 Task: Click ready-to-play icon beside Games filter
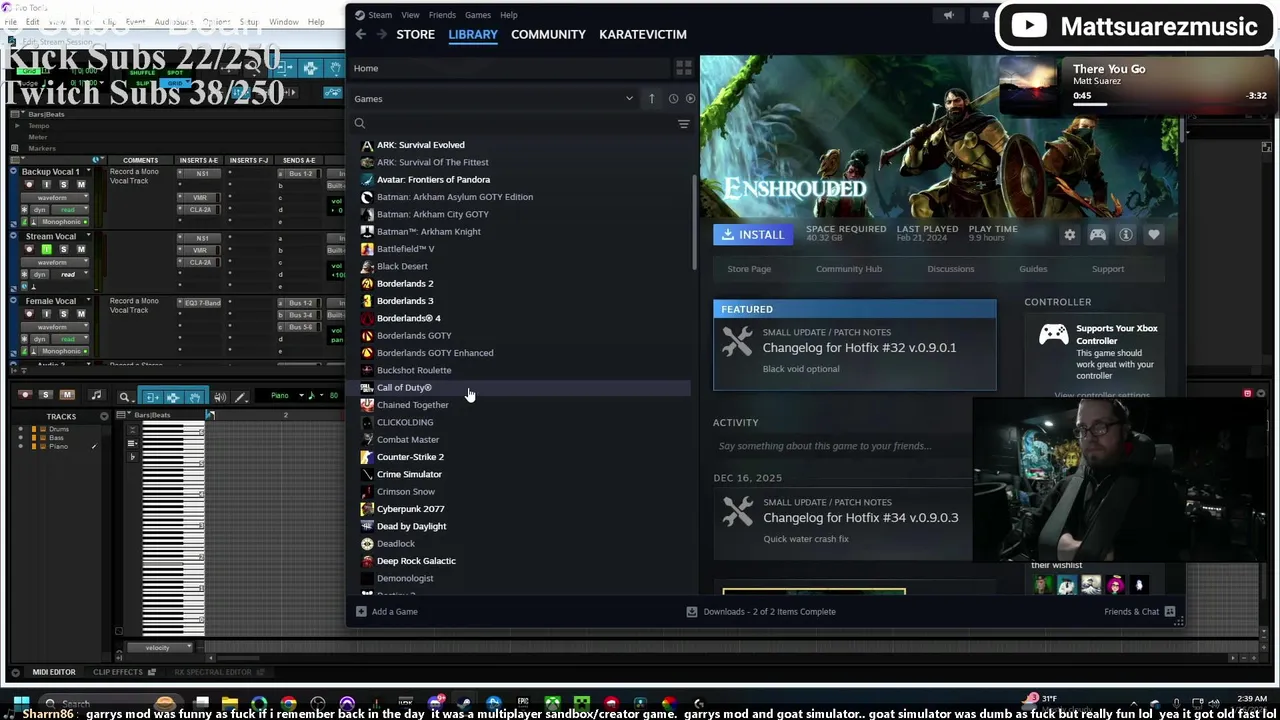click(x=690, y=98)
